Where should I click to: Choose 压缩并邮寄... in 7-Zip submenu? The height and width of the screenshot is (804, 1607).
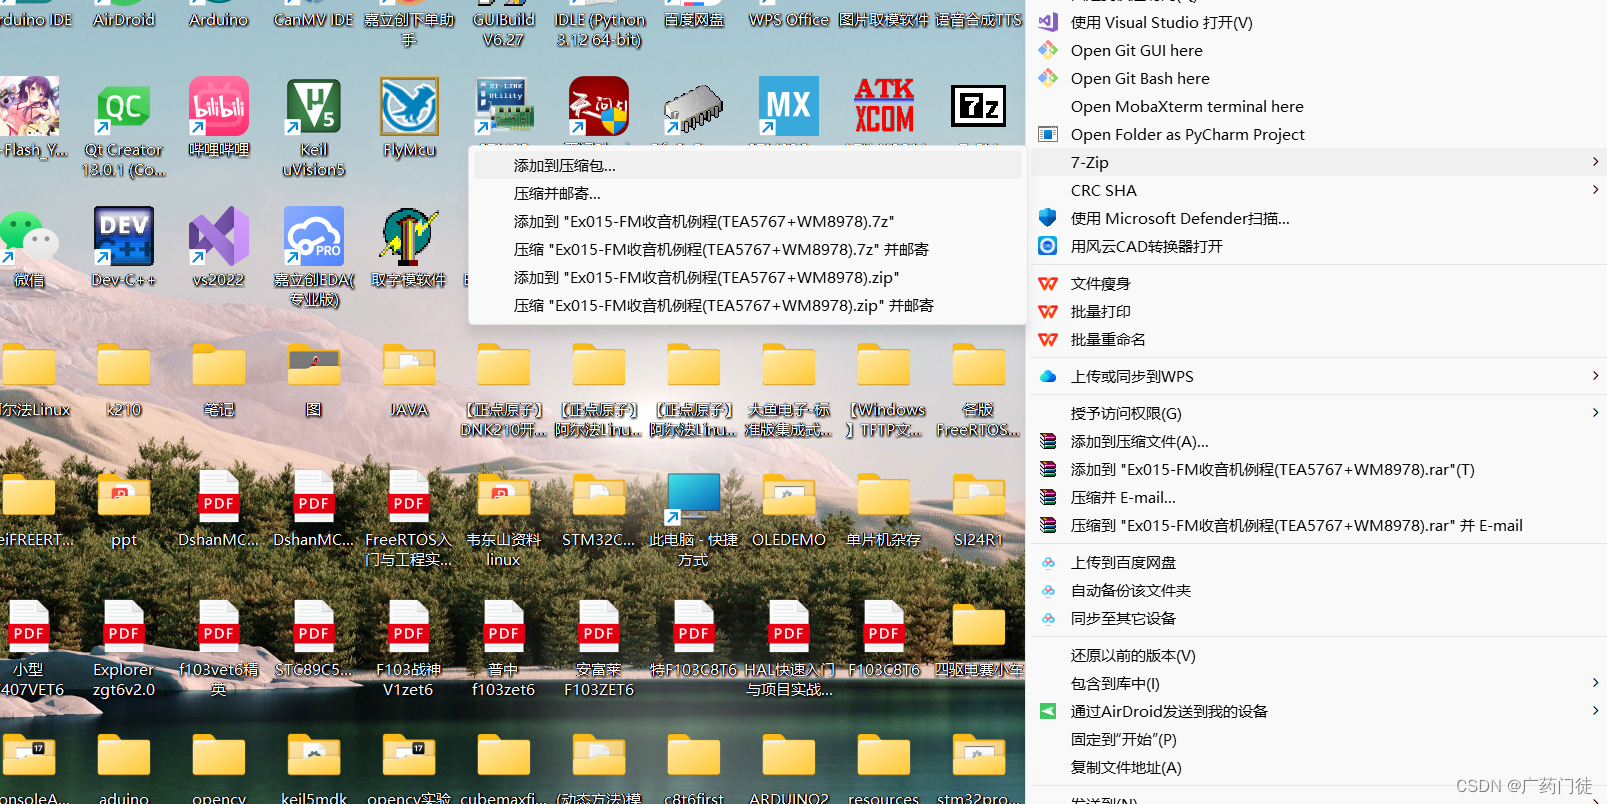(x=747, y=194)
